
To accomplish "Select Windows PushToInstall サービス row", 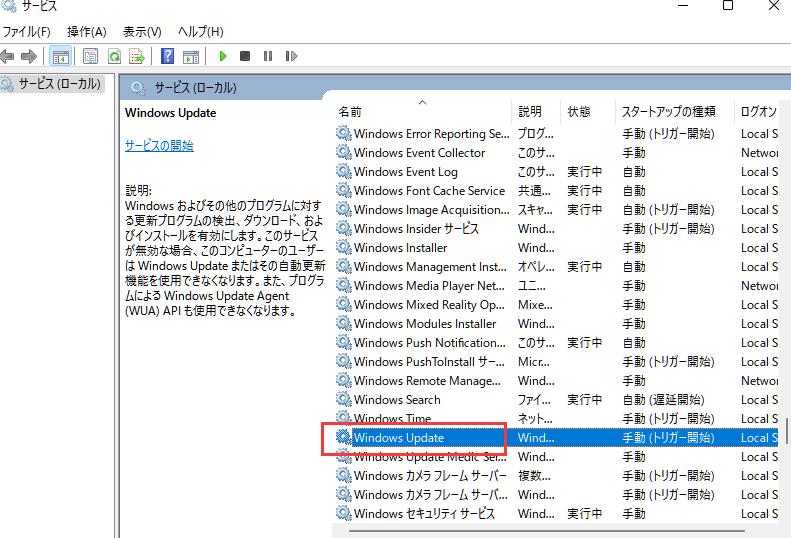I will pos(556,362).
